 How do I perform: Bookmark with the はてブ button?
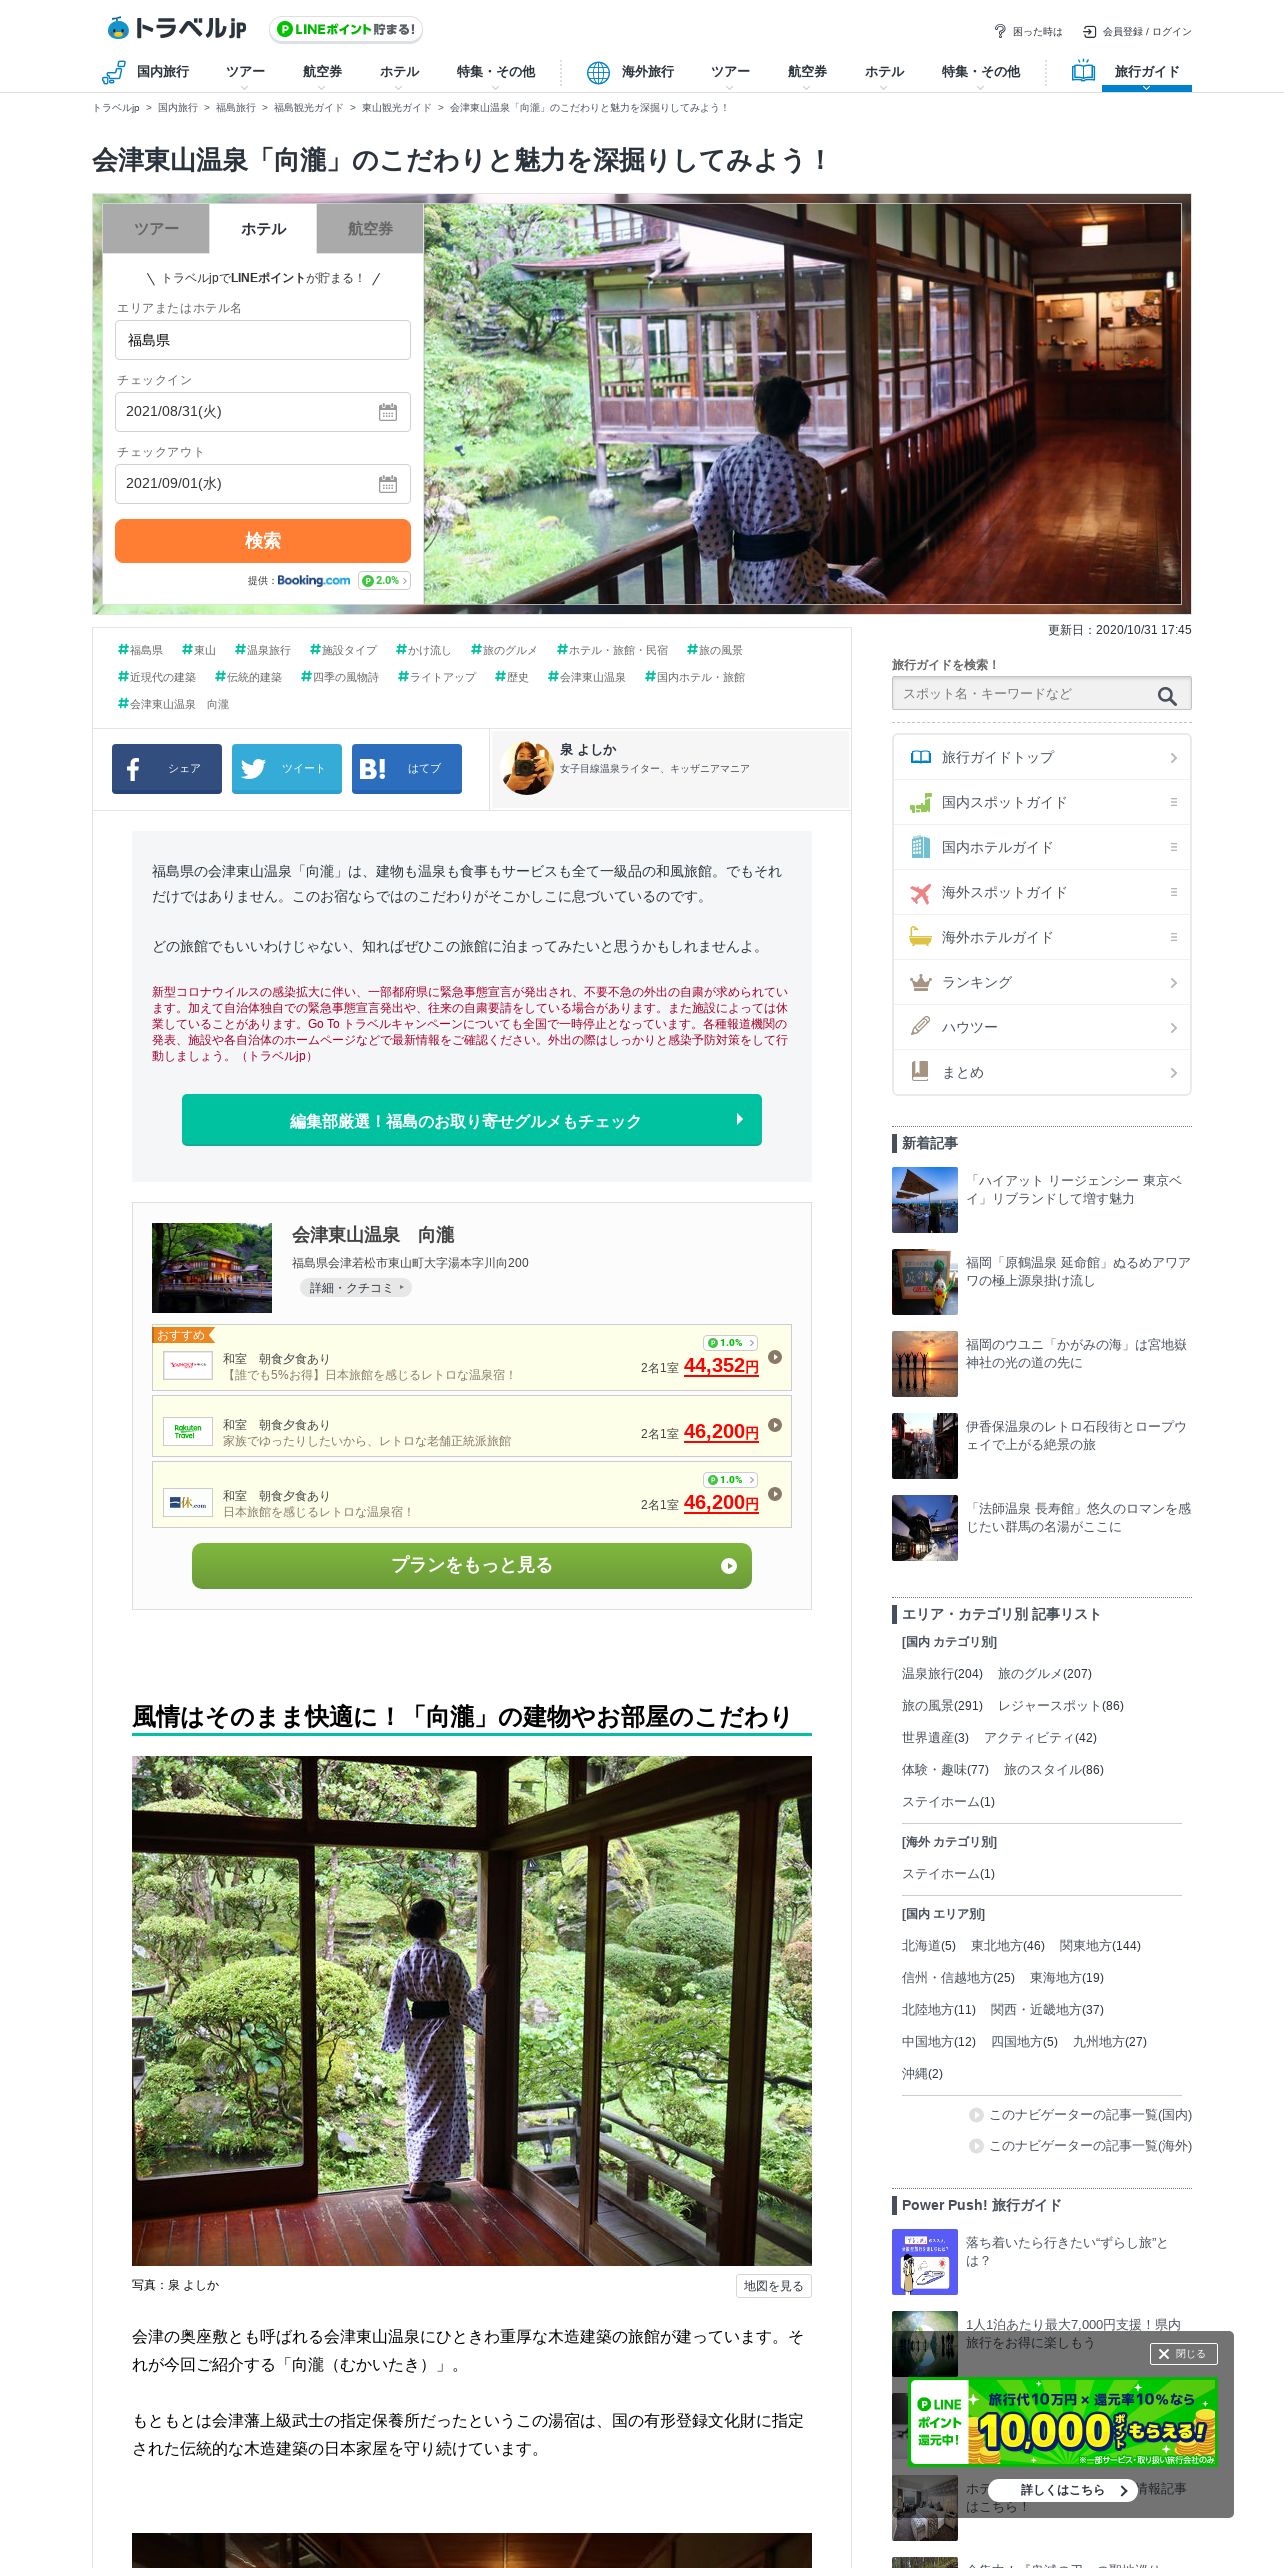407,769
